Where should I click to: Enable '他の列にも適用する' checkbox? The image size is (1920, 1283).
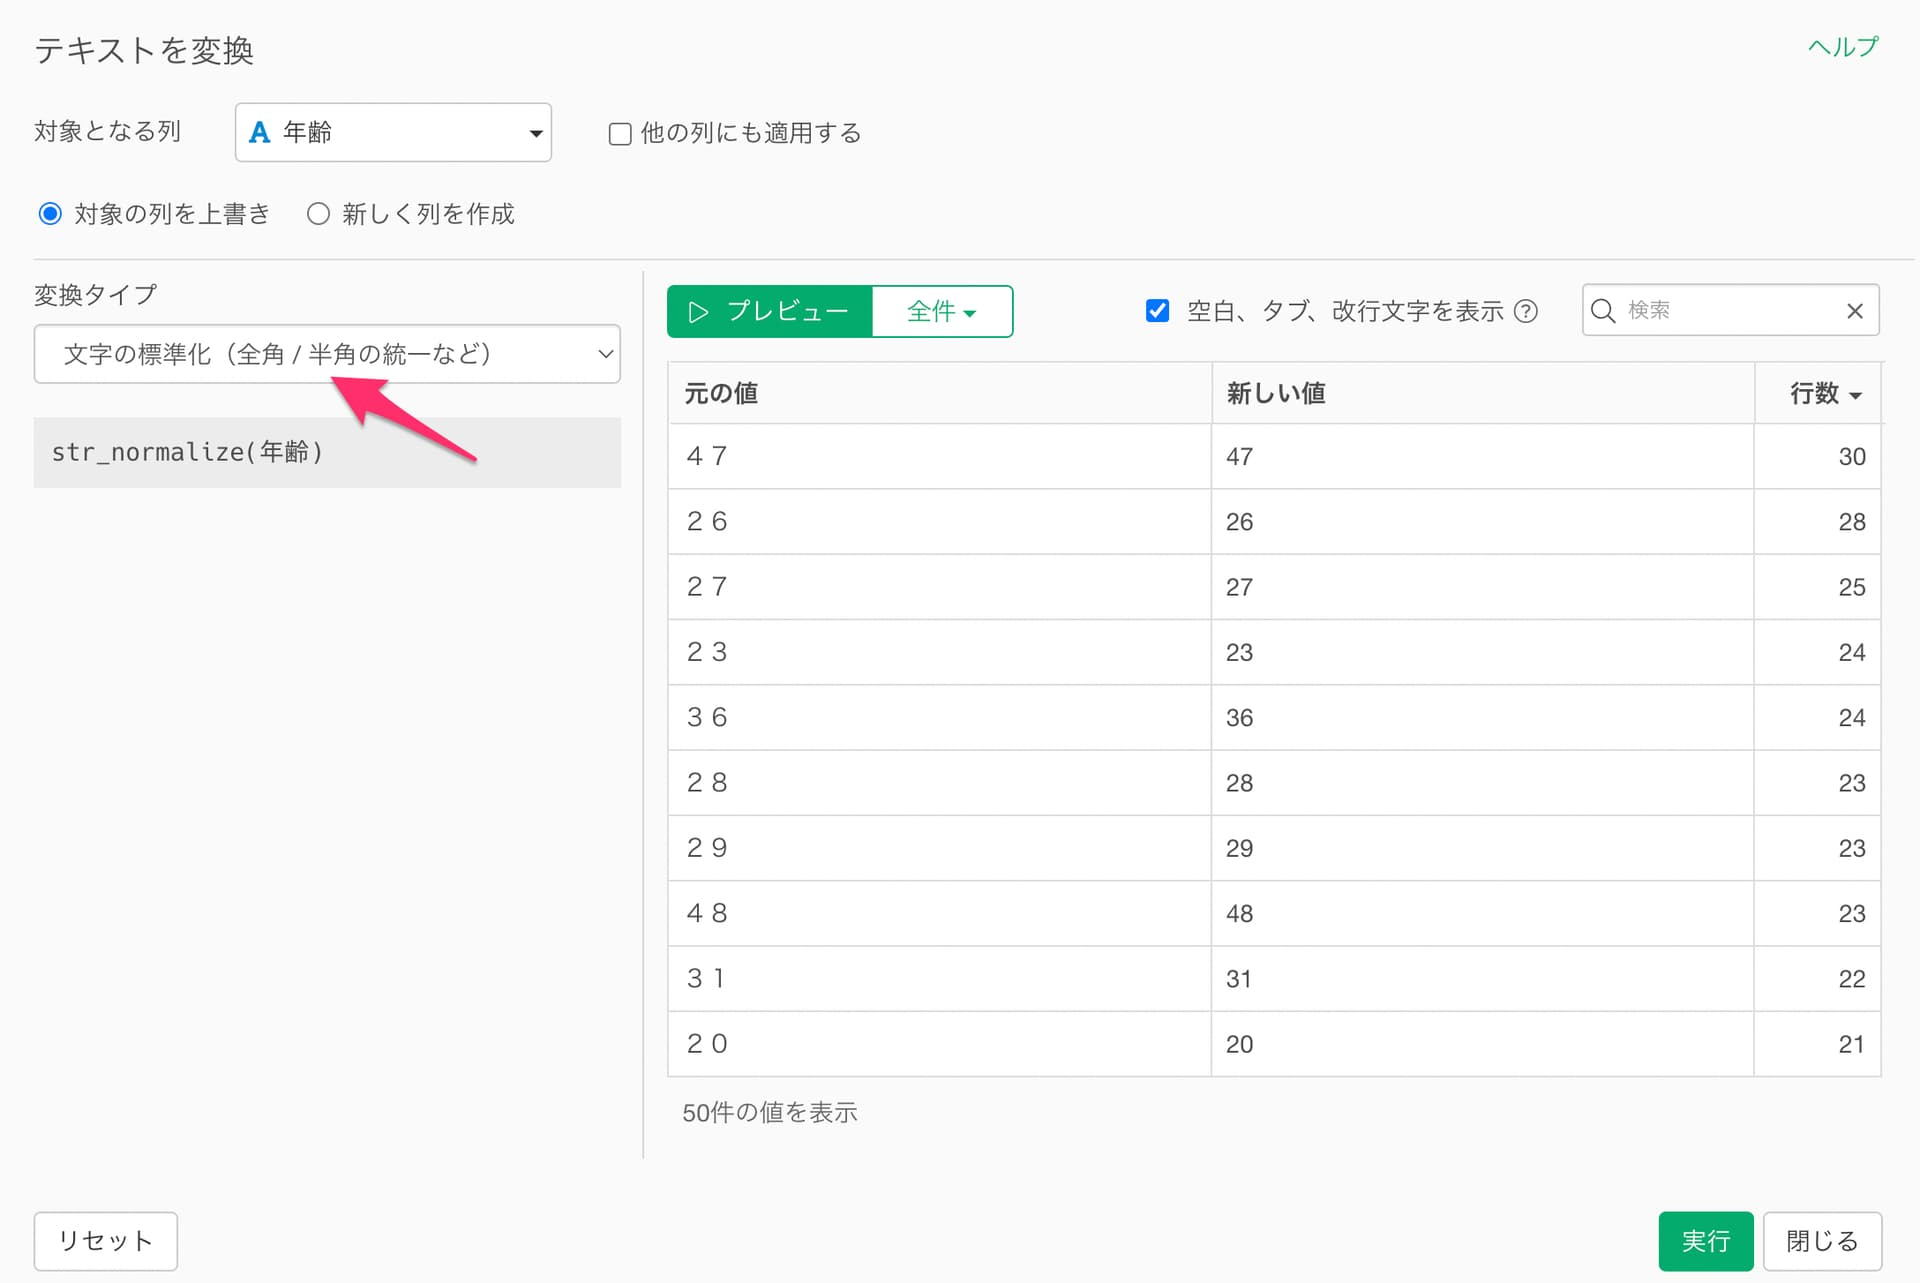tap(620, 134)
